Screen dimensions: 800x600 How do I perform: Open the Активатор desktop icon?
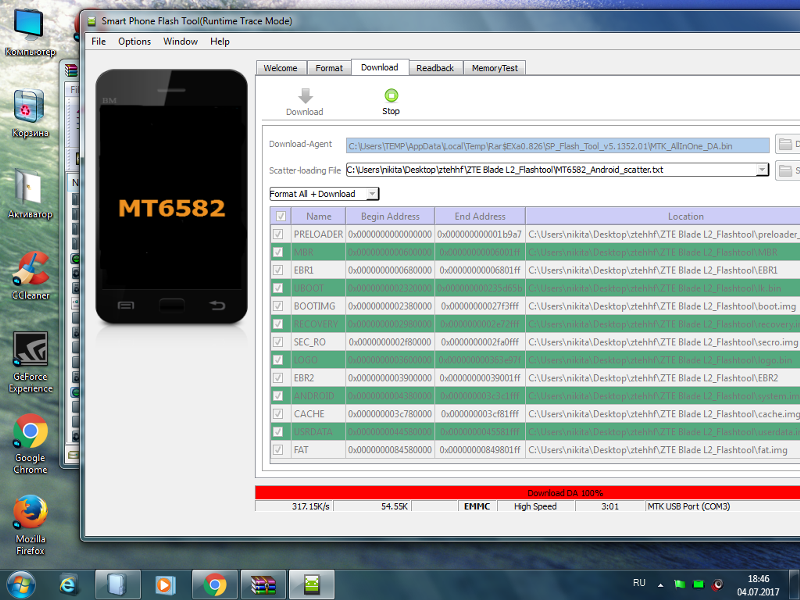[29, 194]
